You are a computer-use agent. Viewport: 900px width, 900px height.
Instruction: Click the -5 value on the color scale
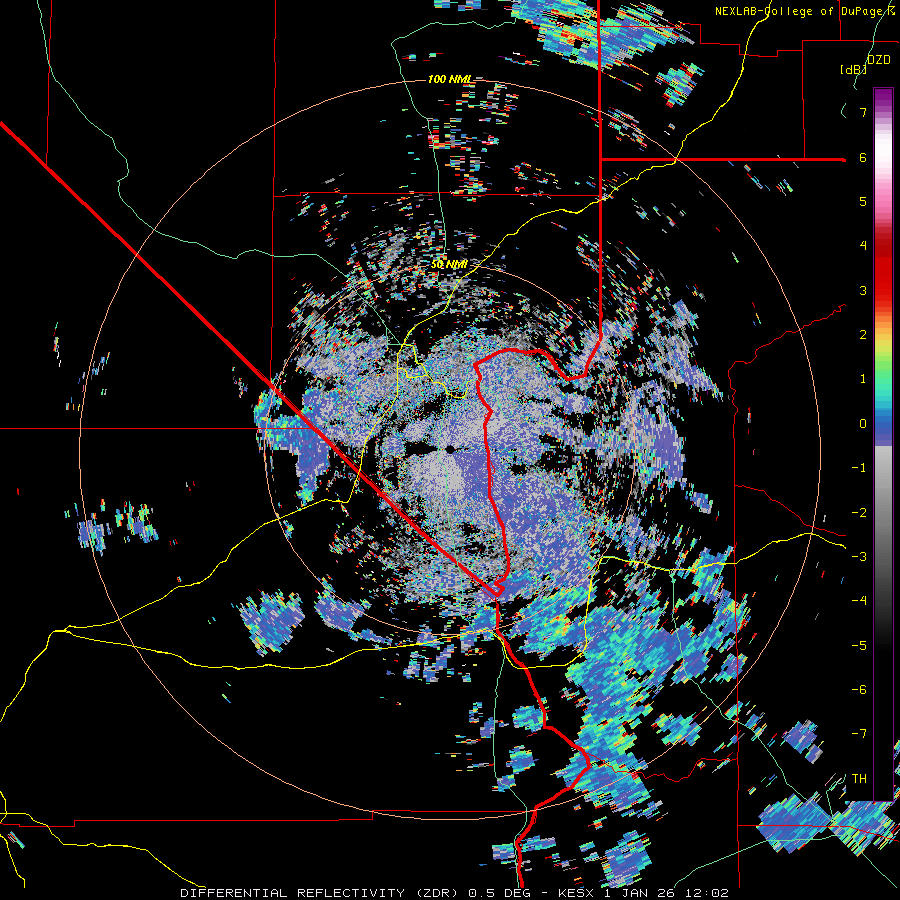[x=859, y=645]
